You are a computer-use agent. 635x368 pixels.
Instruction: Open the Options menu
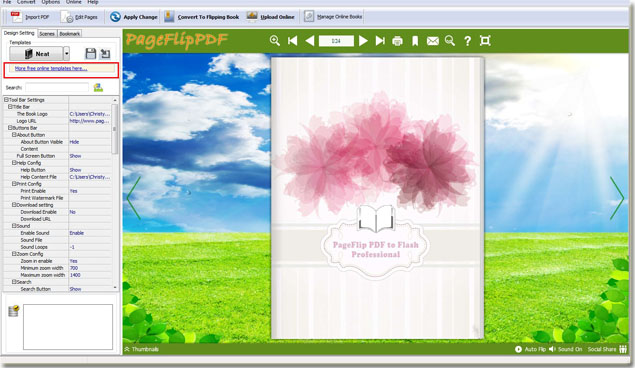click(x=51, y=2)
